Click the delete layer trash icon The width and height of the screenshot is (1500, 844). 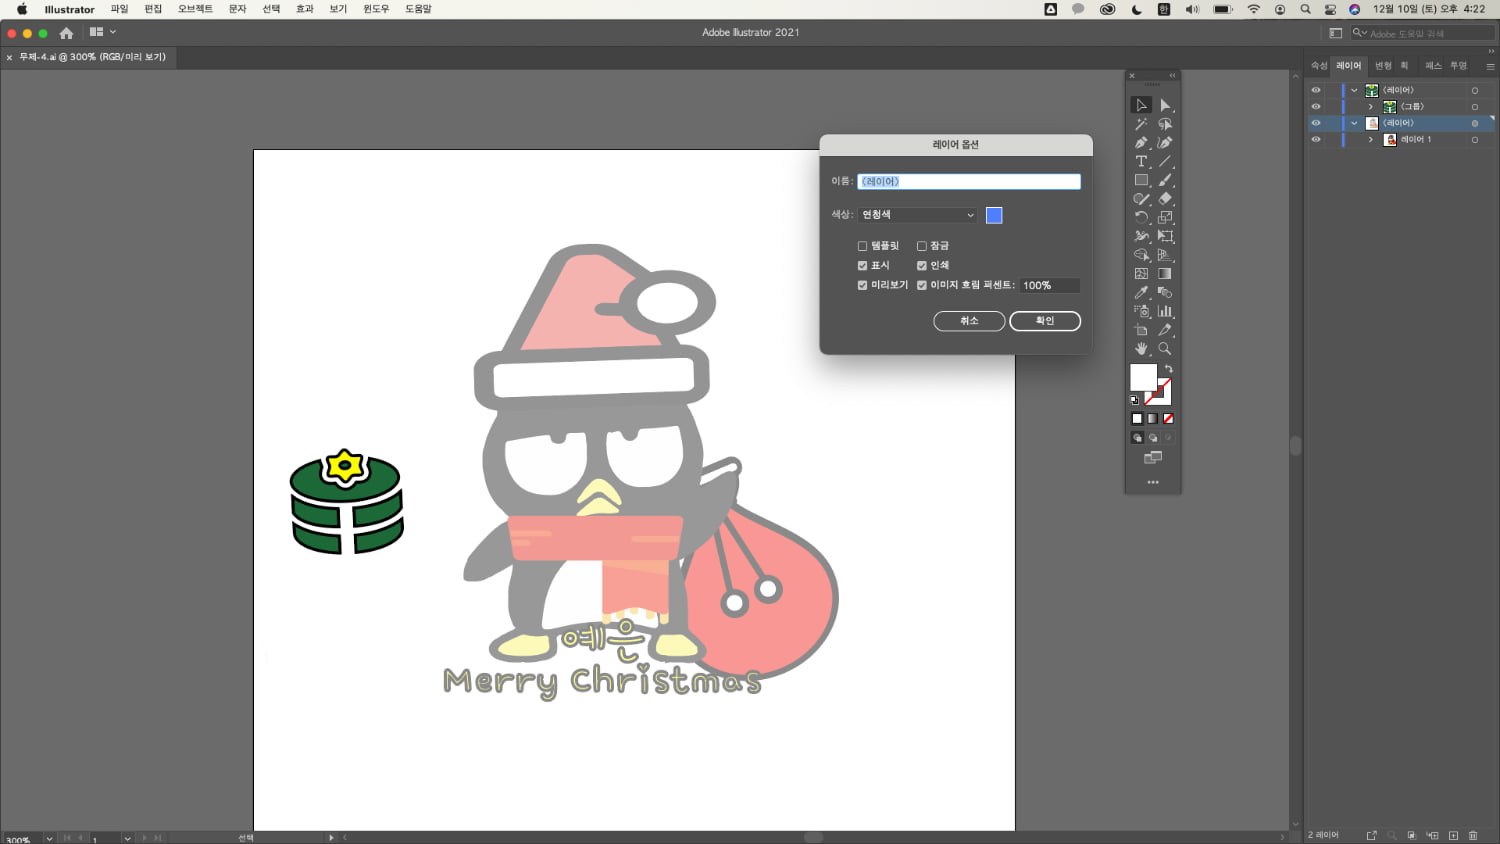1473,835
